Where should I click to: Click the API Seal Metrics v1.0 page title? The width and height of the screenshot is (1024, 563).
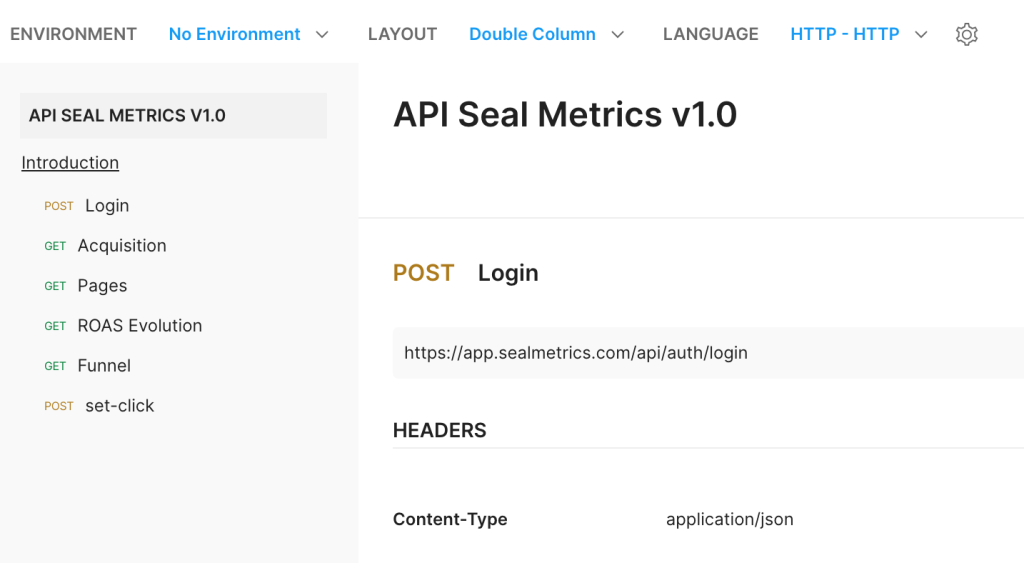pos(565,115)
